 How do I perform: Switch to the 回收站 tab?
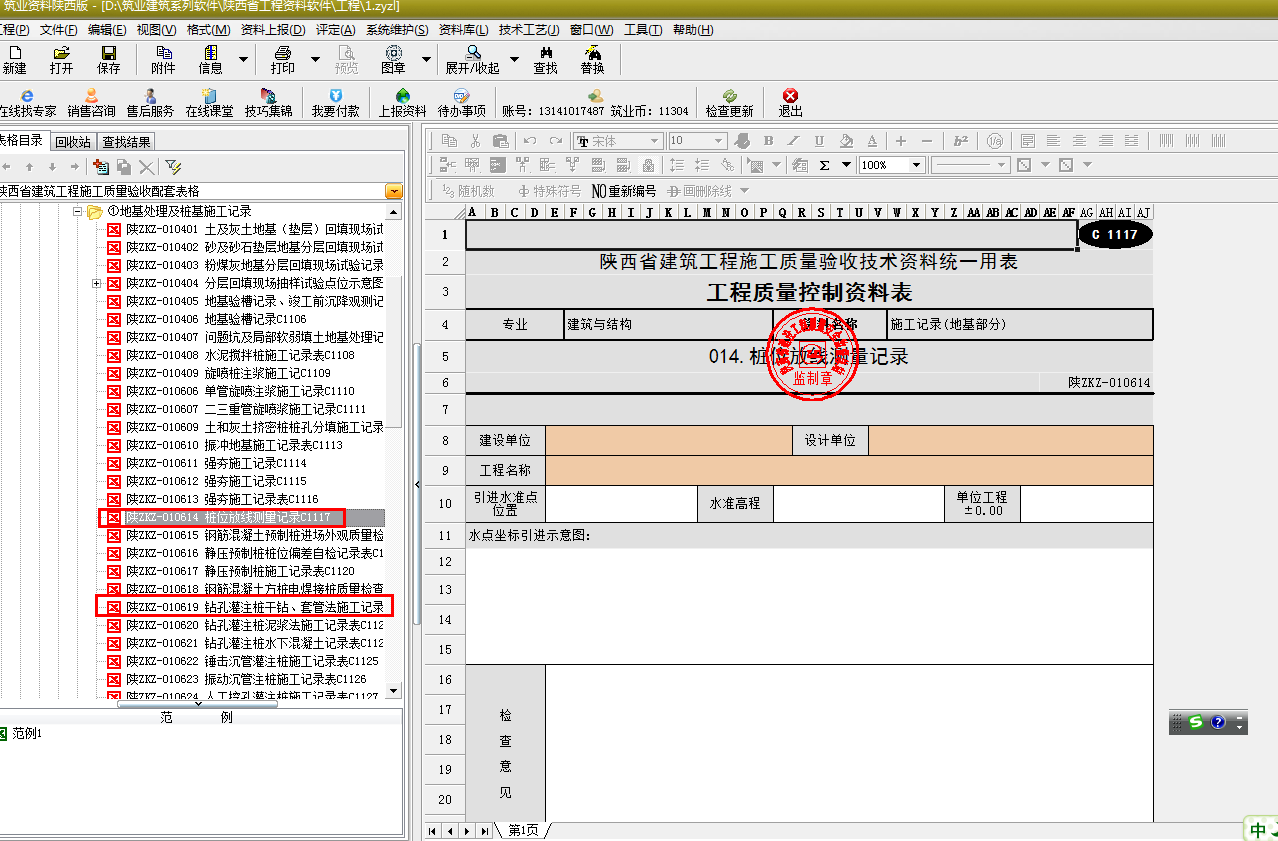tap(73, 142)
